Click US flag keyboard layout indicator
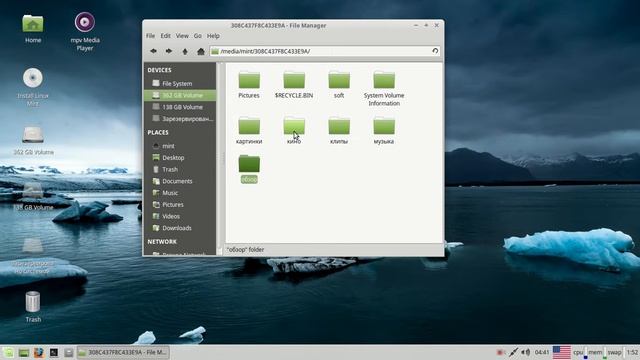Screen dimensions: 640x360 [x=562, y=352]
